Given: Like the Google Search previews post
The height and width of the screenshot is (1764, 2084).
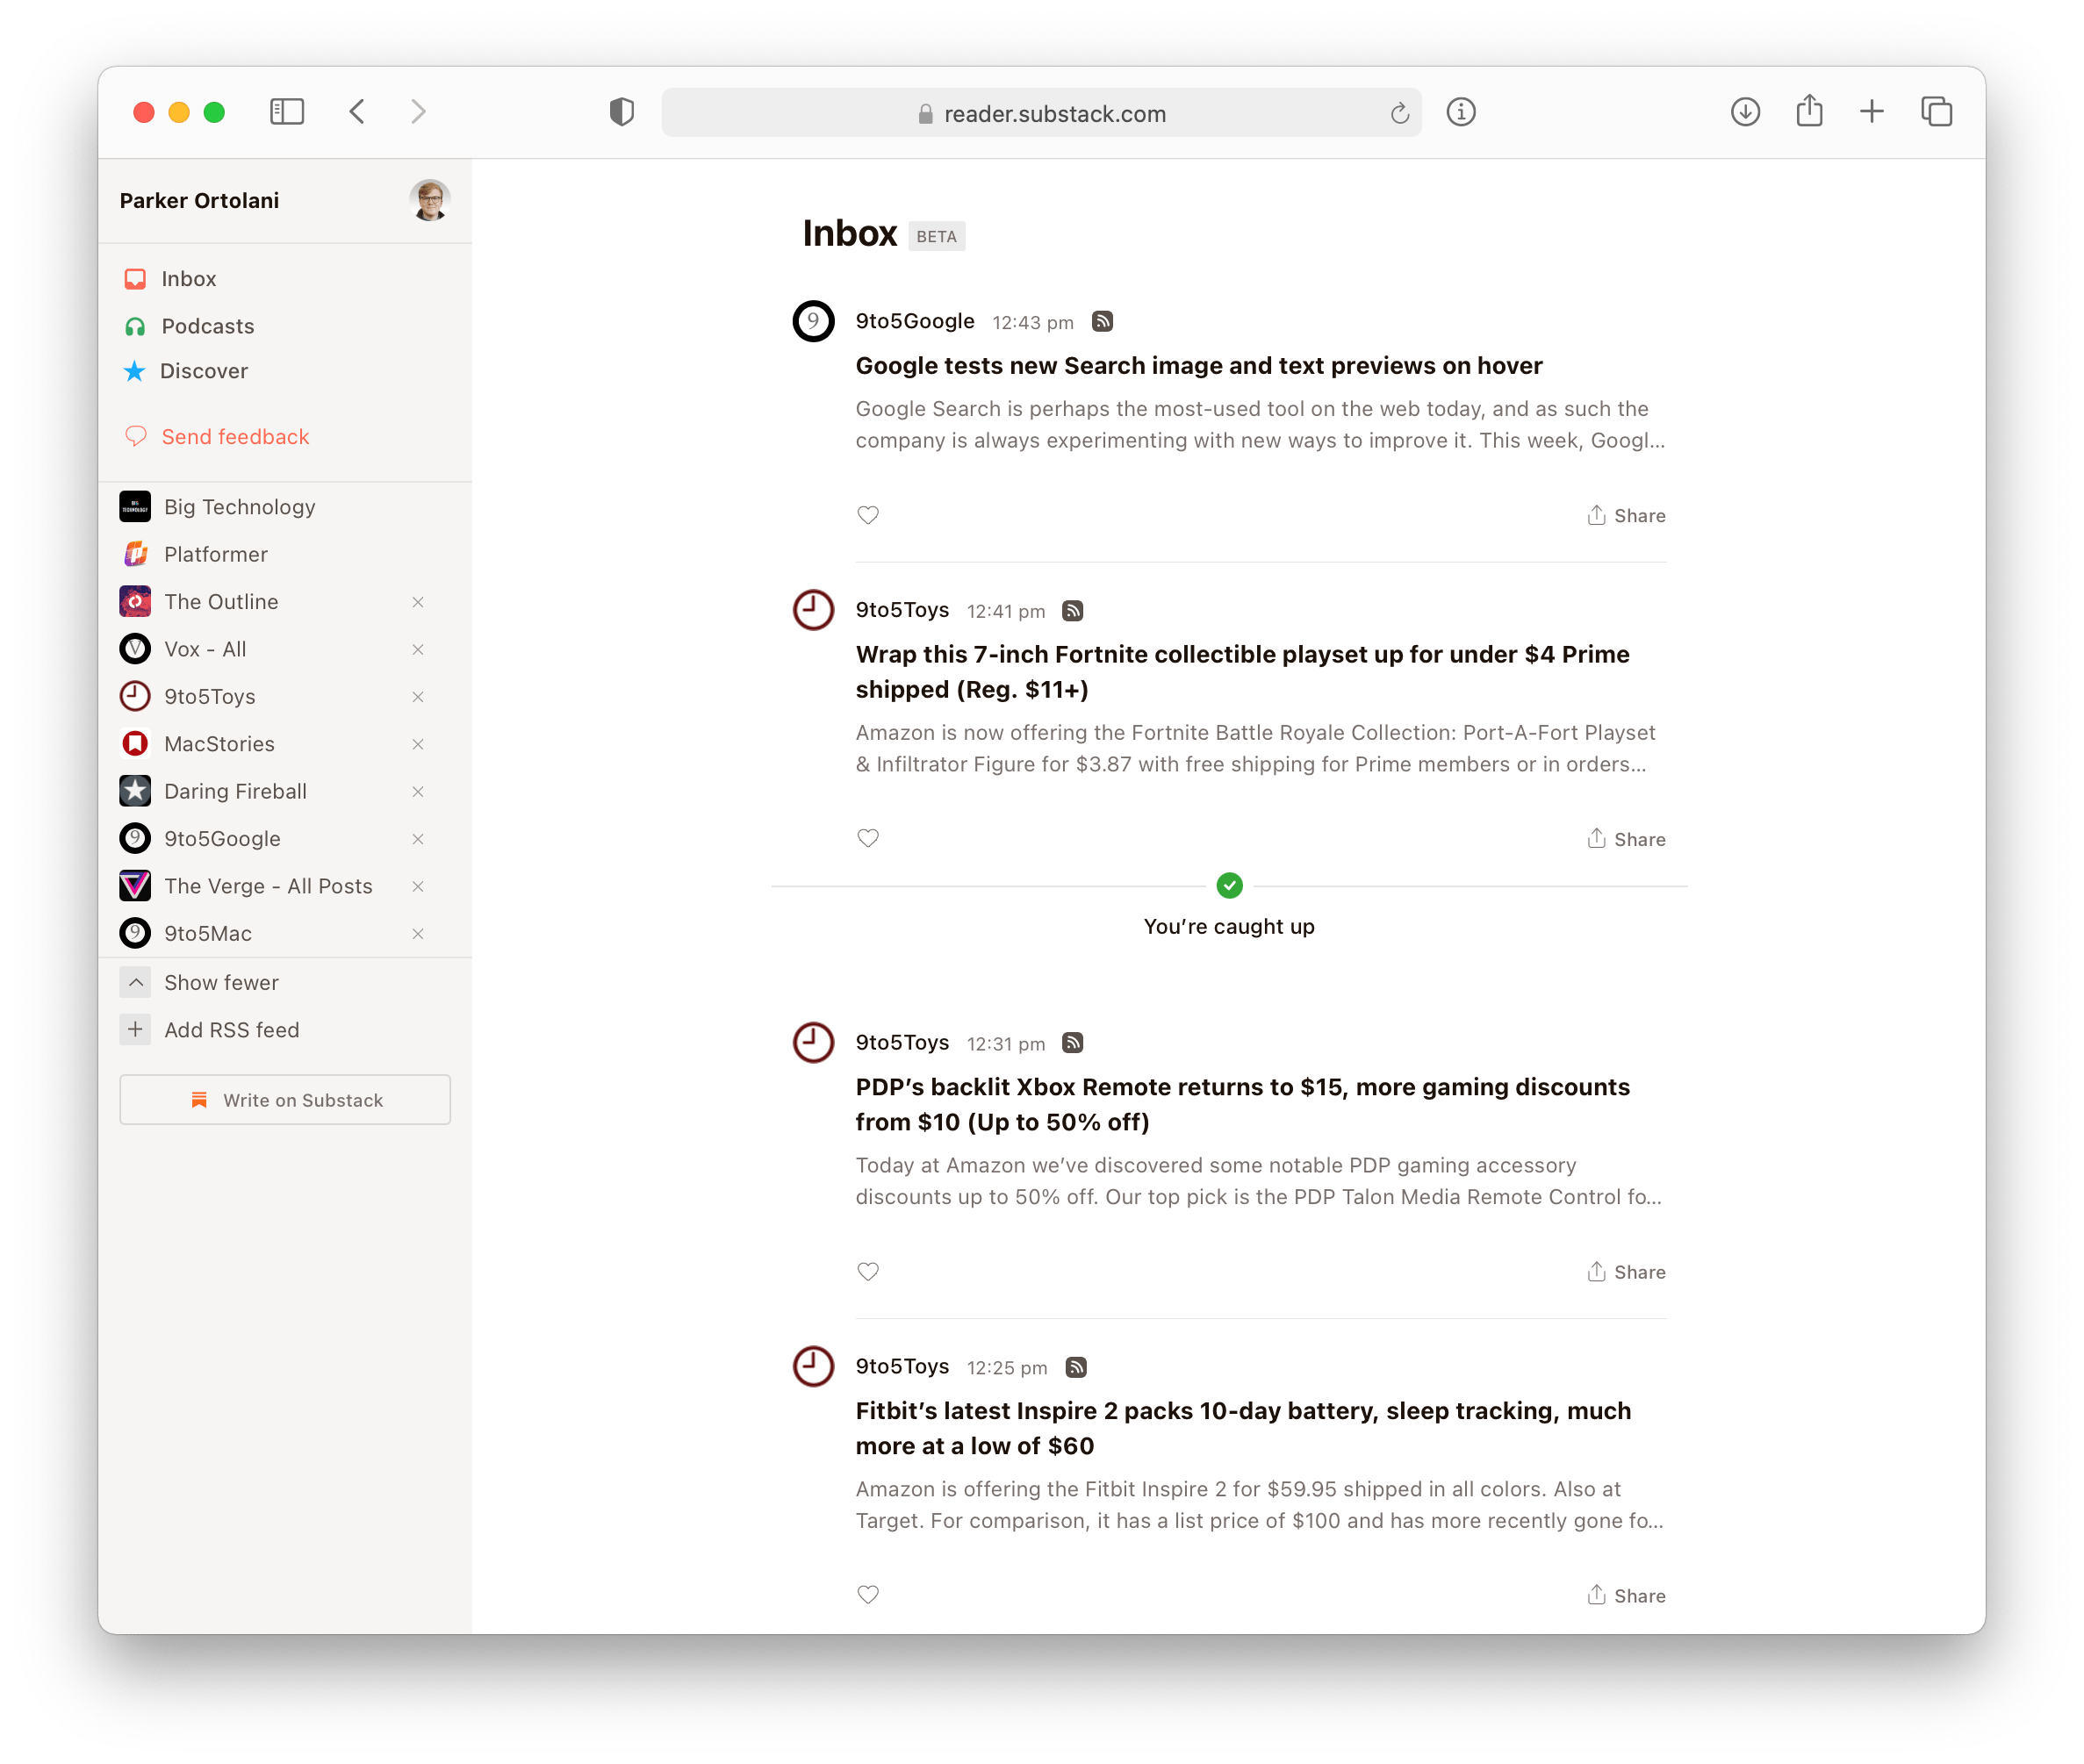Looking at the screenshot, I should (x=867, y=515).
